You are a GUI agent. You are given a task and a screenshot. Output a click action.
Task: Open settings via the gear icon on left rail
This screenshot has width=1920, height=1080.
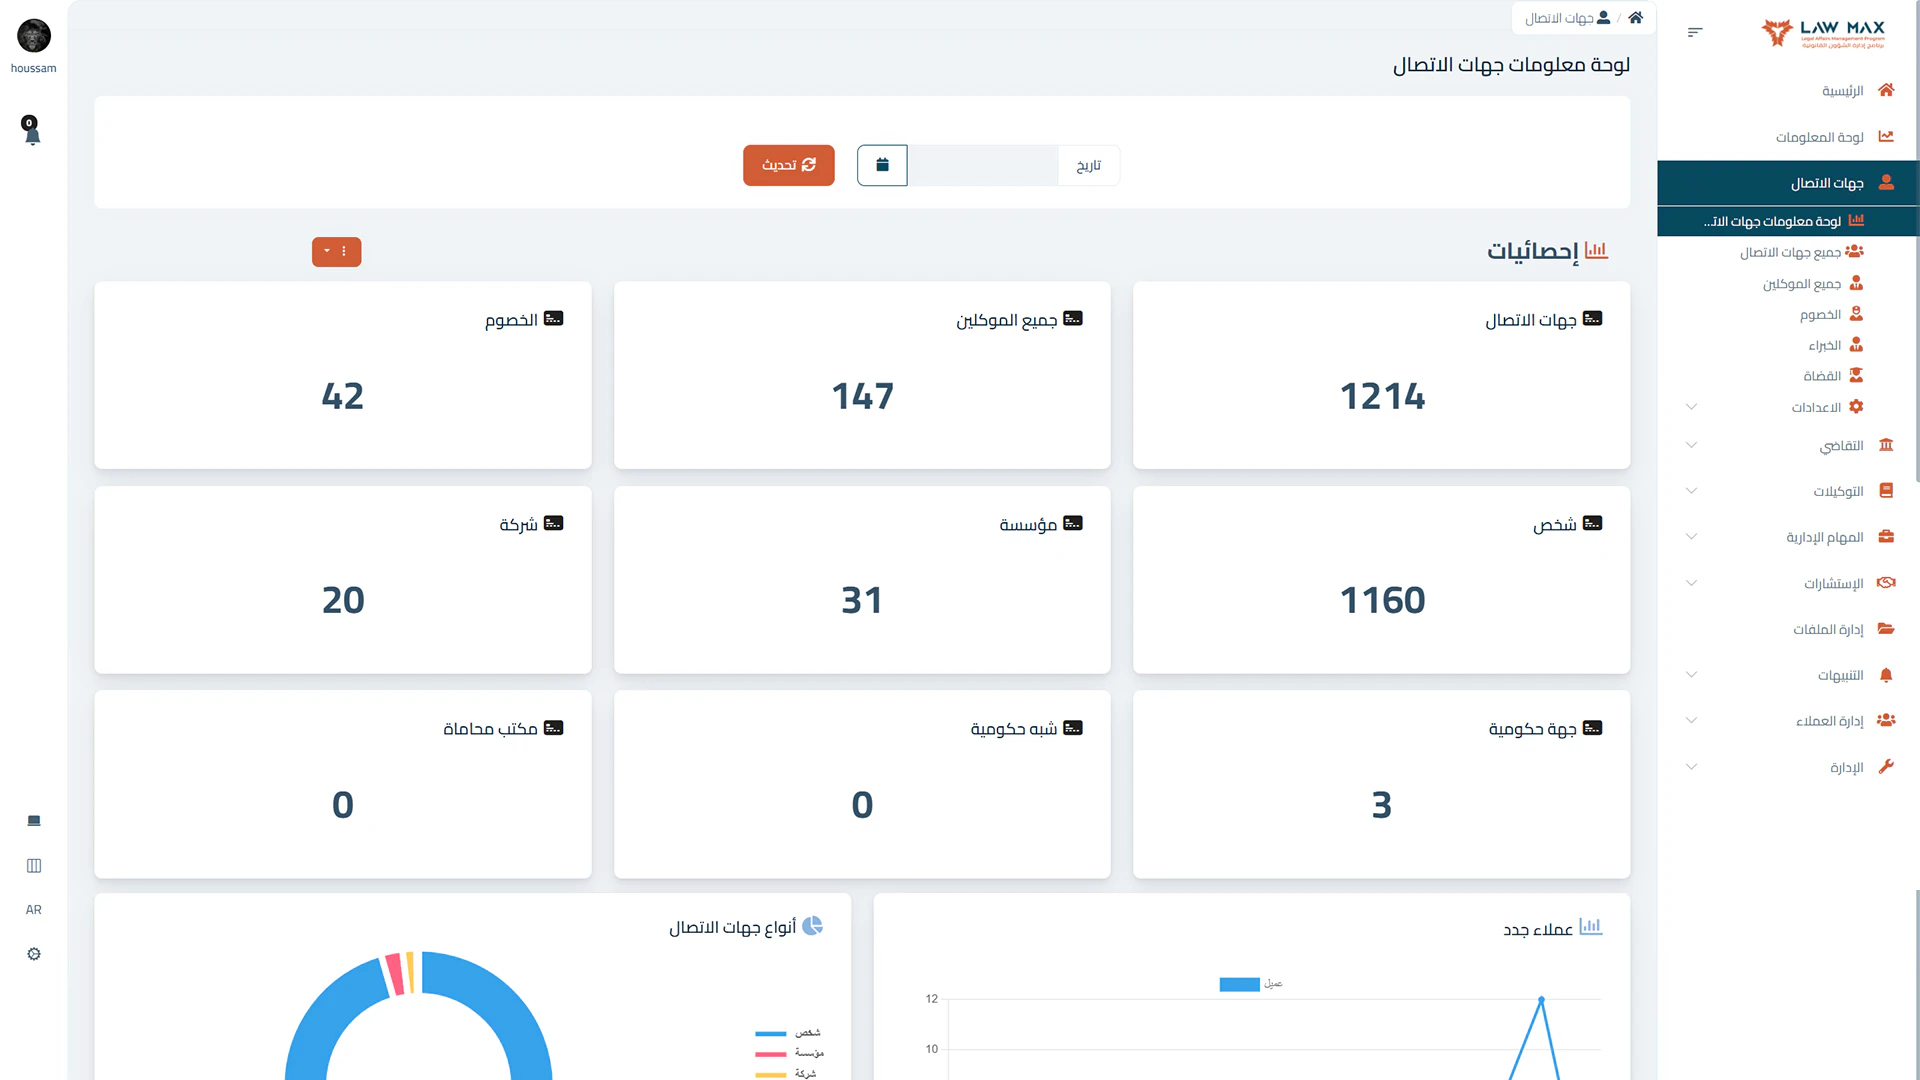[x=33, y=953]
